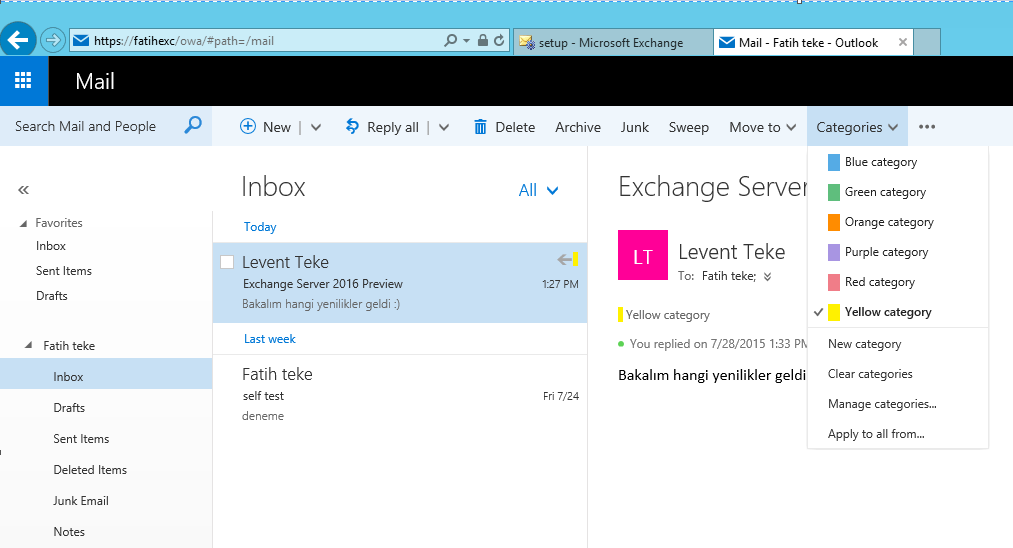Open the more actions ellipsis menu

[x=927, y=127]
